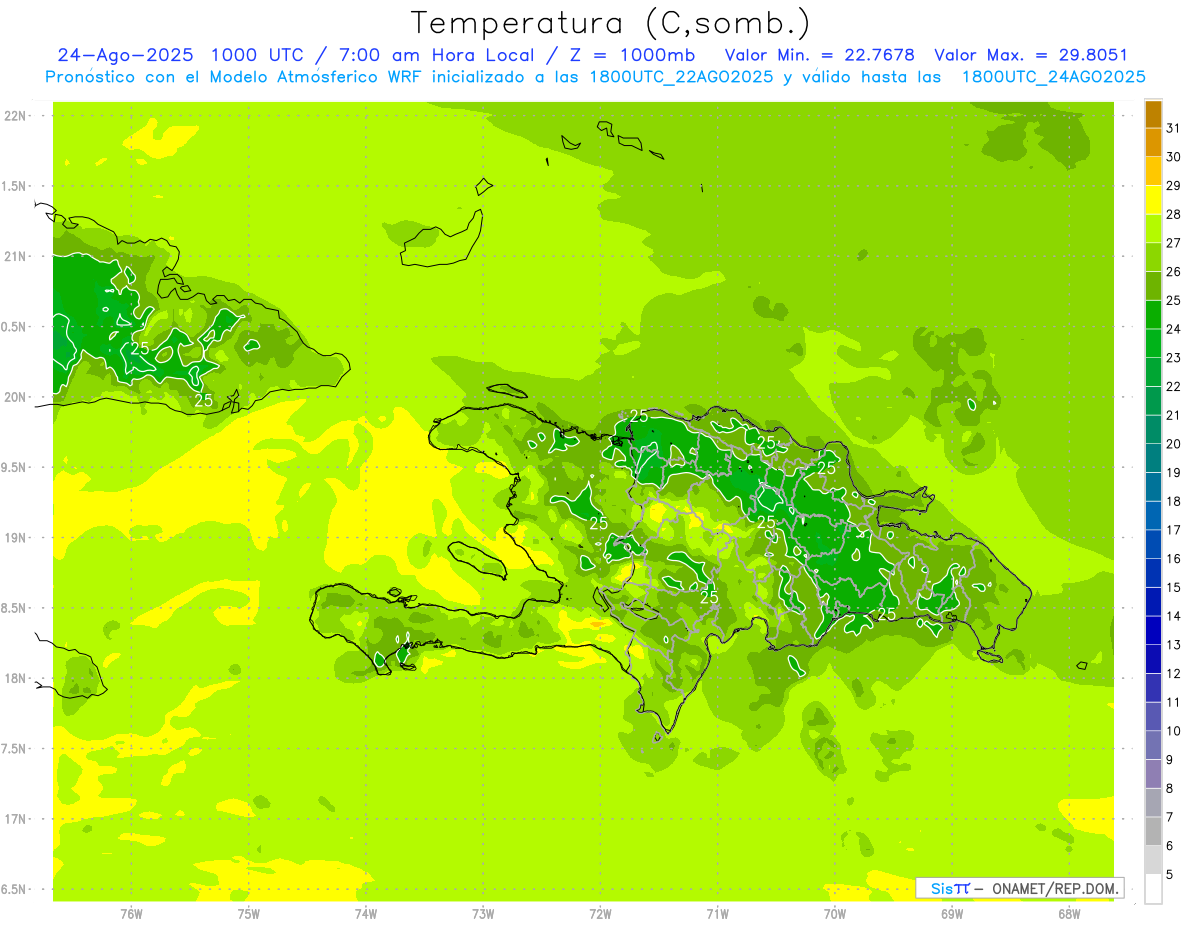Click the '74W' longitude label
Image resolution: width=1200 pixels, height=927 pixels.
[x=366, y=914]
